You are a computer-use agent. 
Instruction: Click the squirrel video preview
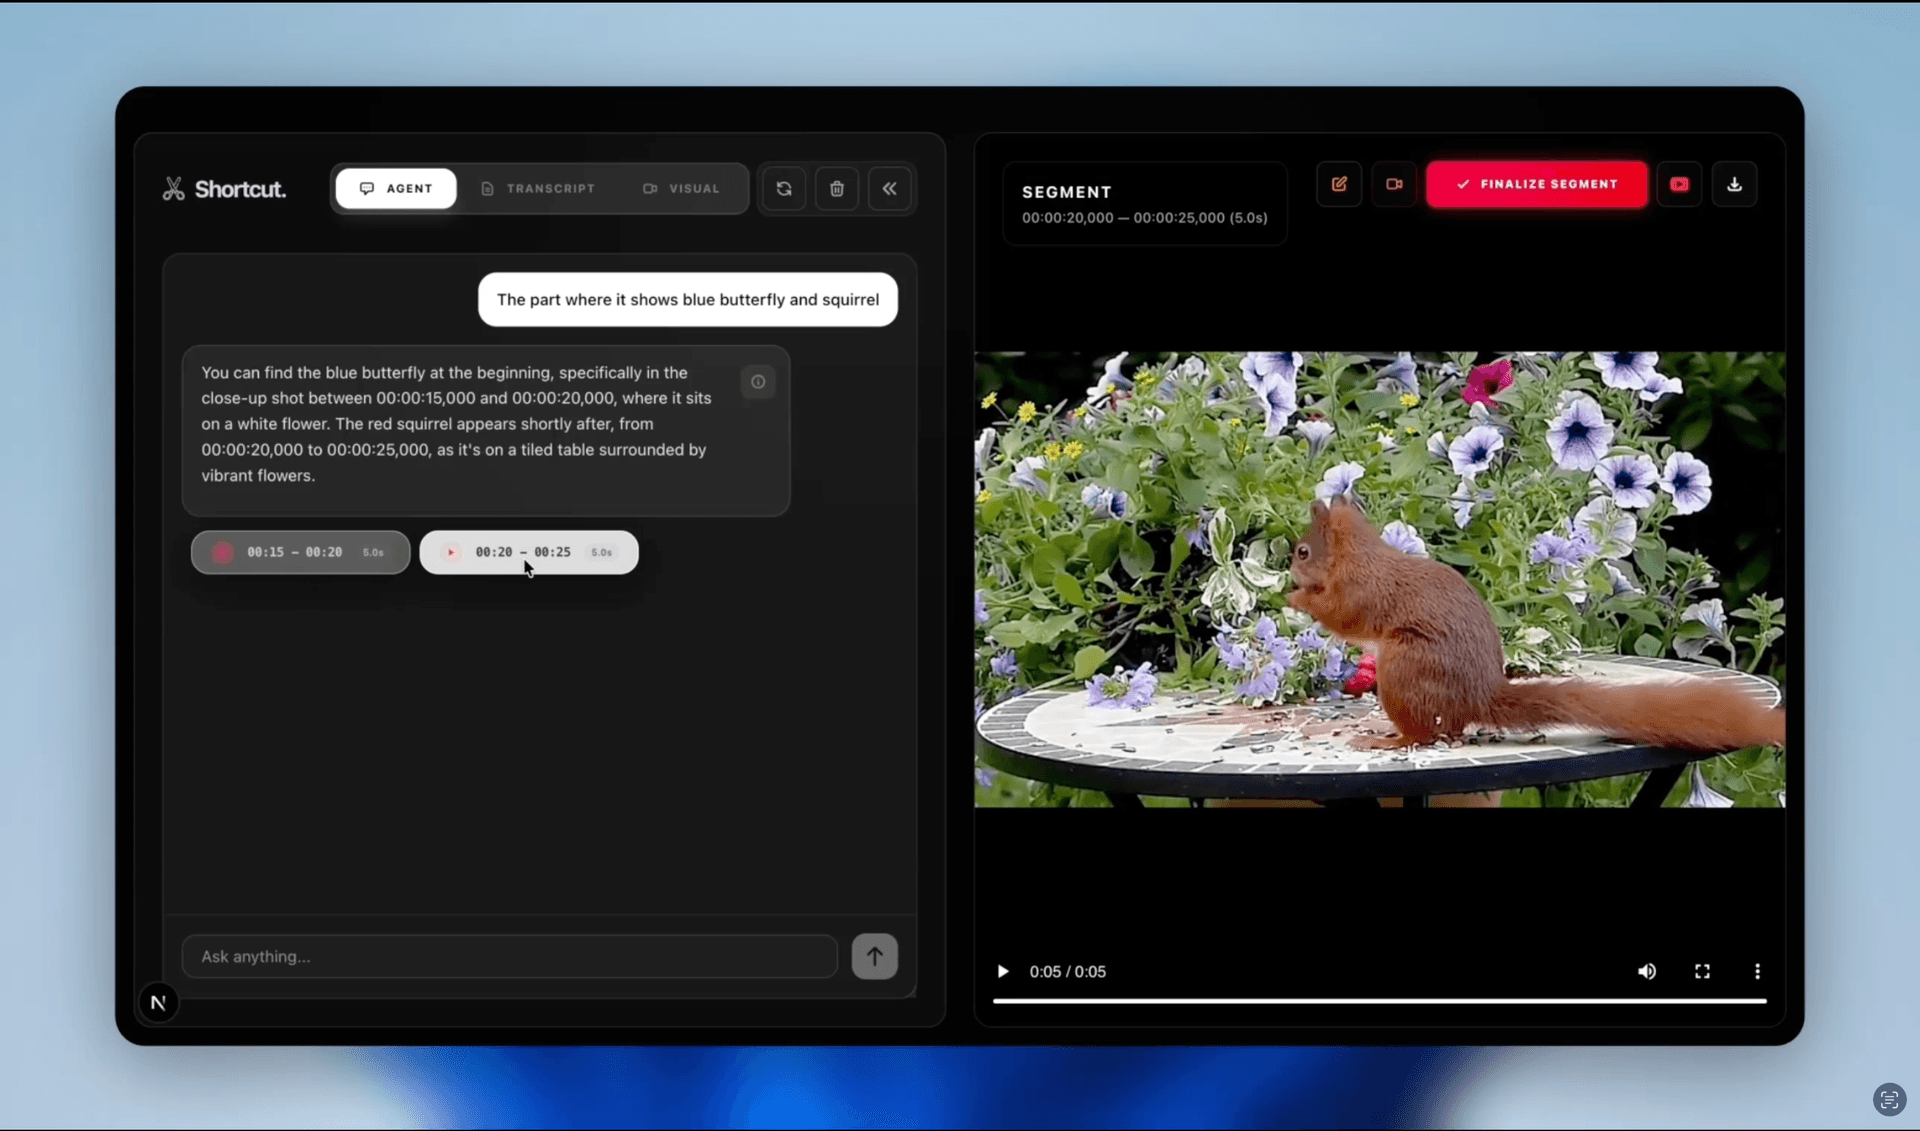tap(1379, 579)
